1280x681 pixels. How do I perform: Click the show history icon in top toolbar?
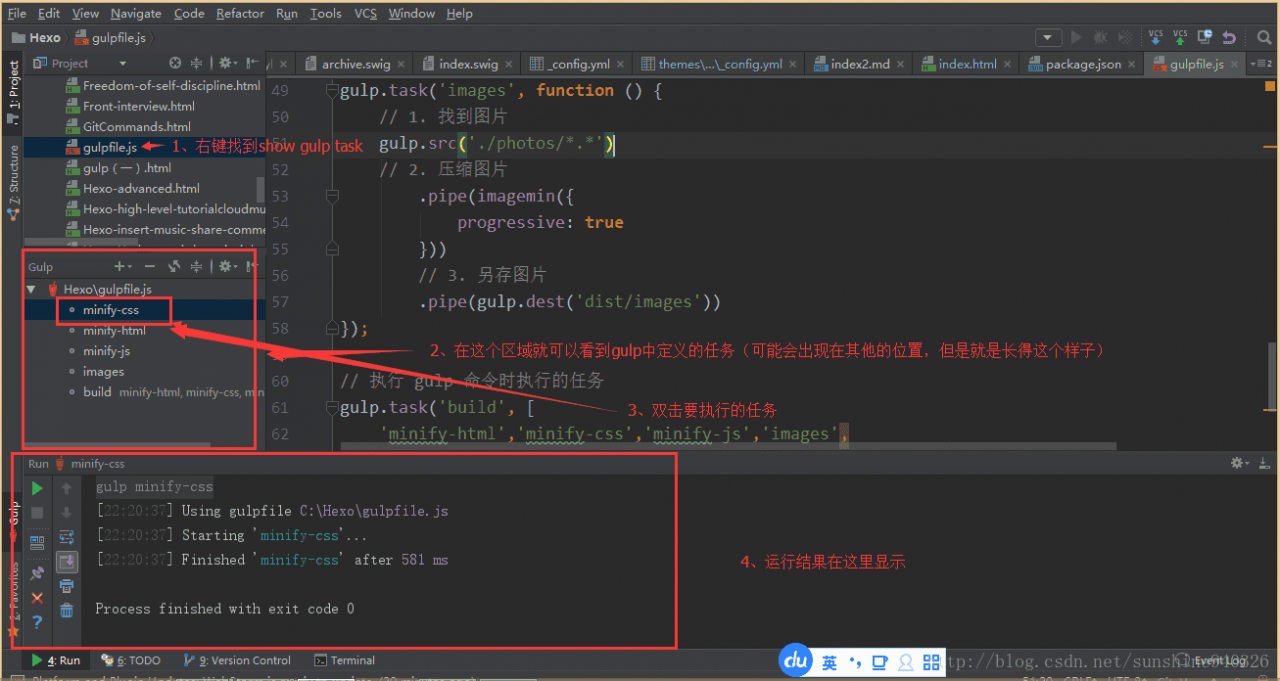[x=1204, y=37]
